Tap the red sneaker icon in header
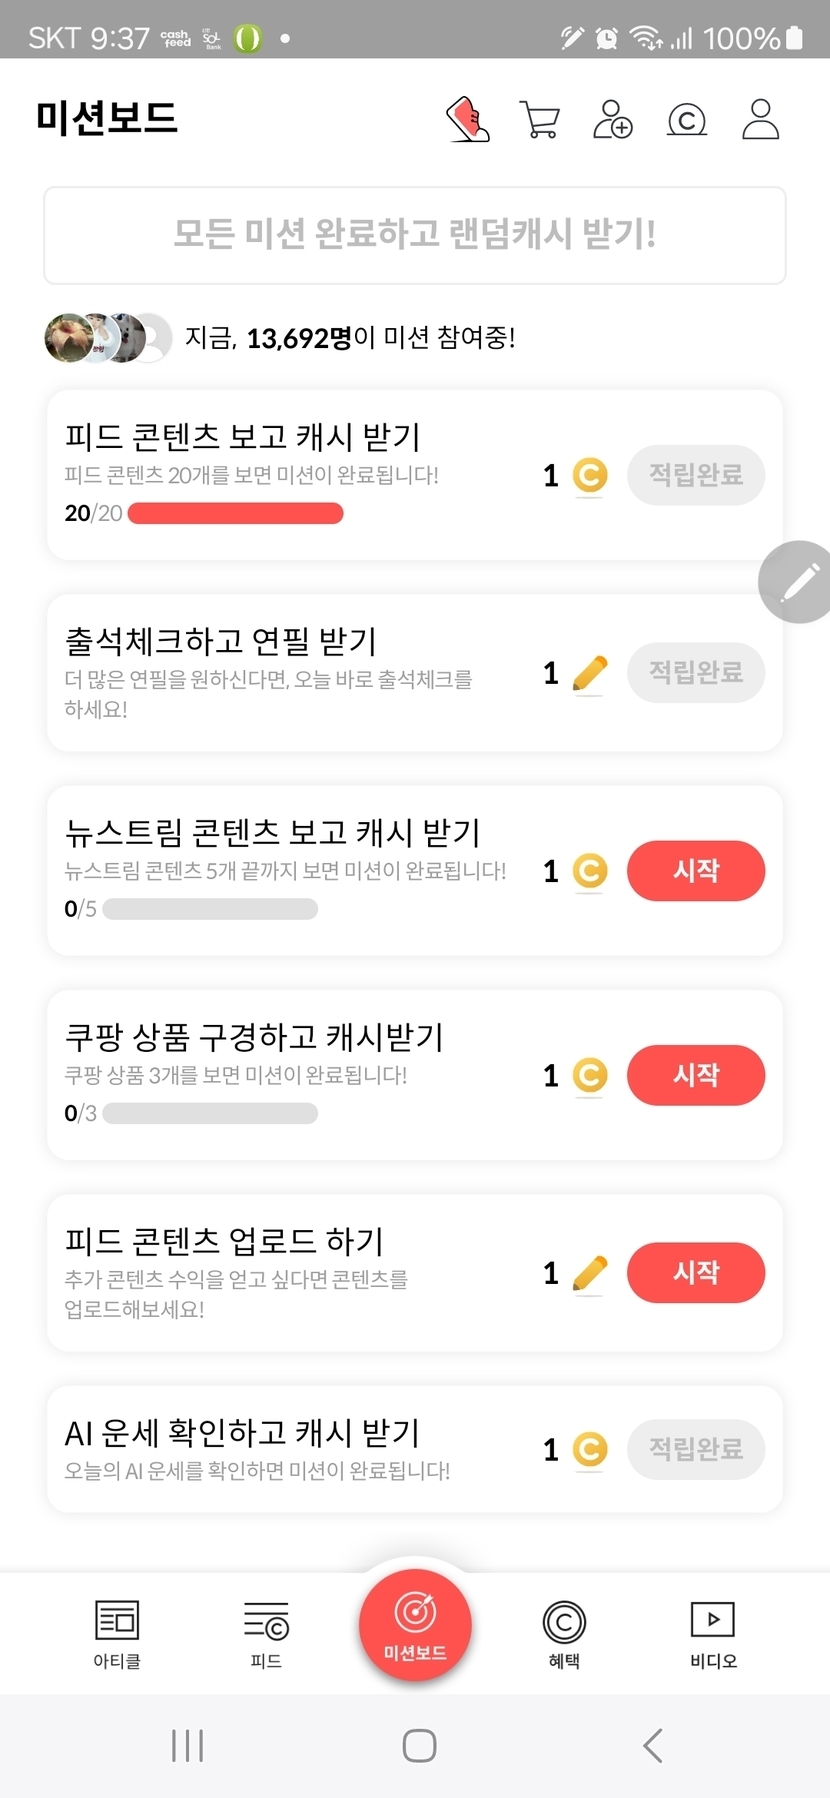This screenshot has height=1798, width=830. coord(468,120)
